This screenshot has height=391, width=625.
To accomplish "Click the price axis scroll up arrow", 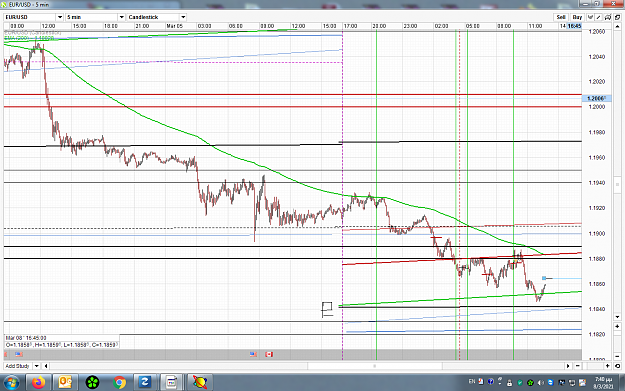I will click(617, 26).
